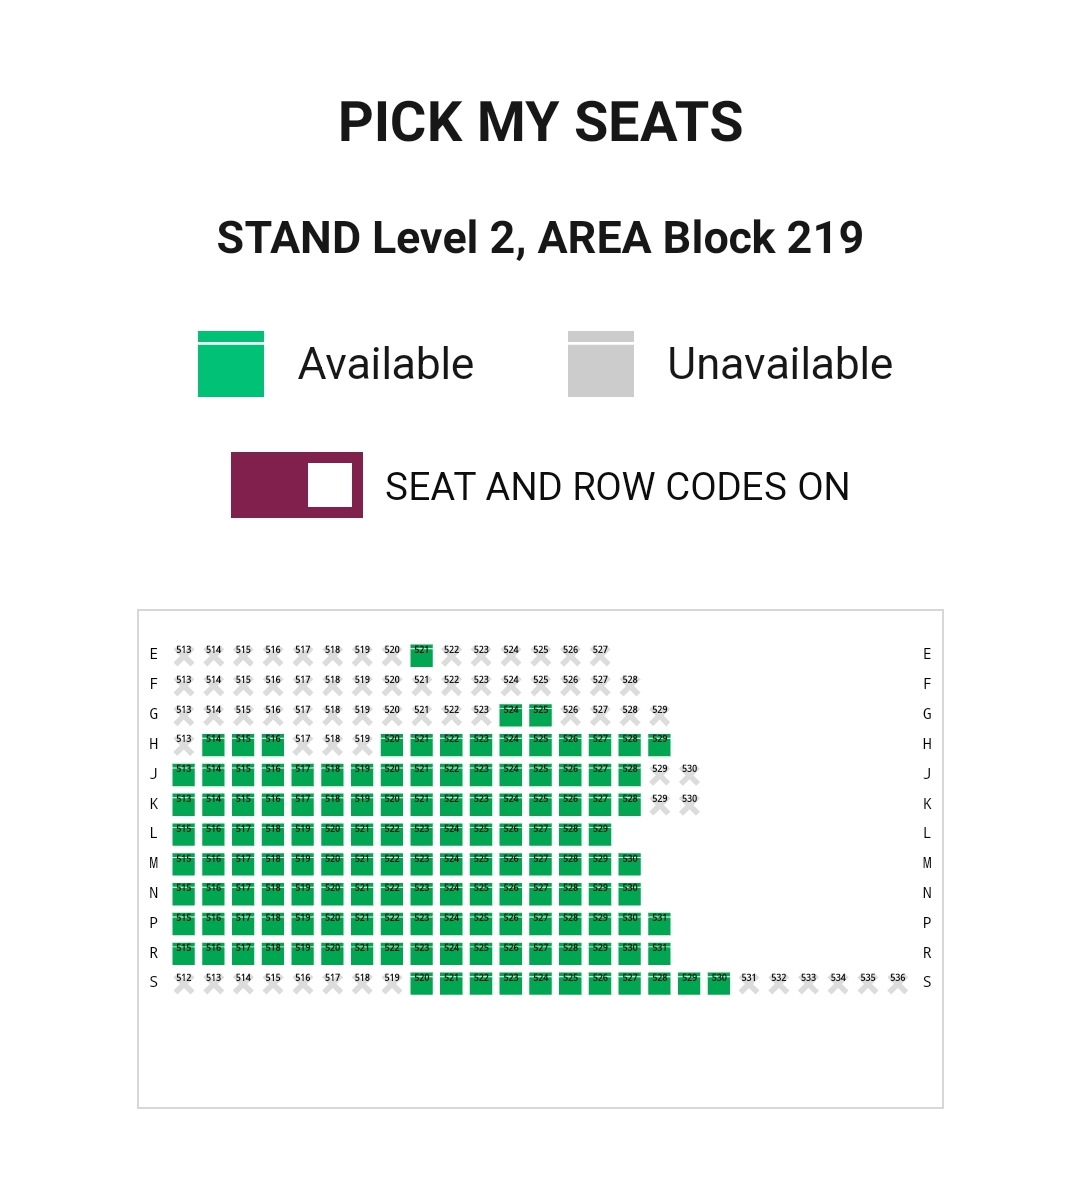Pick seat 530 in row M
This screenshot has height=1189, width=1080.
pyautogui.click(x=630, y=864)
